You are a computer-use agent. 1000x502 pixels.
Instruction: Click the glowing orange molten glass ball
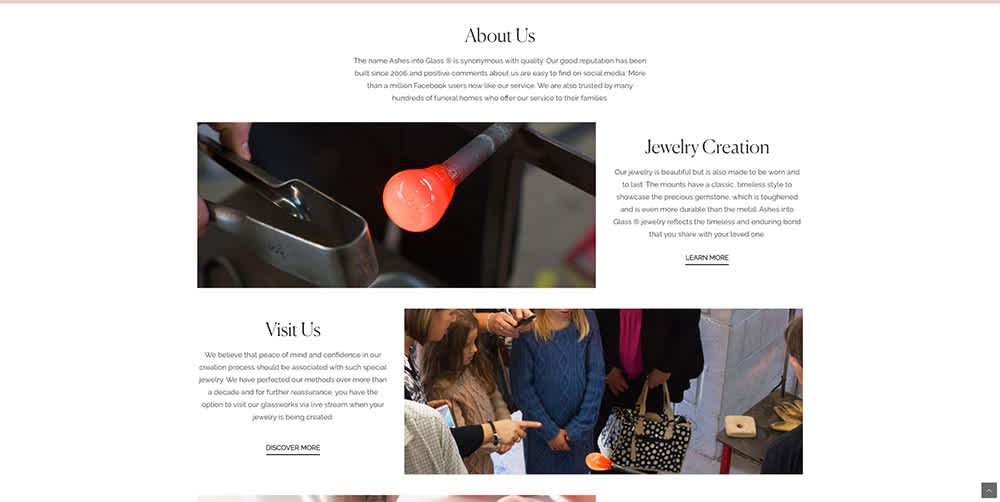pos(418,198)
